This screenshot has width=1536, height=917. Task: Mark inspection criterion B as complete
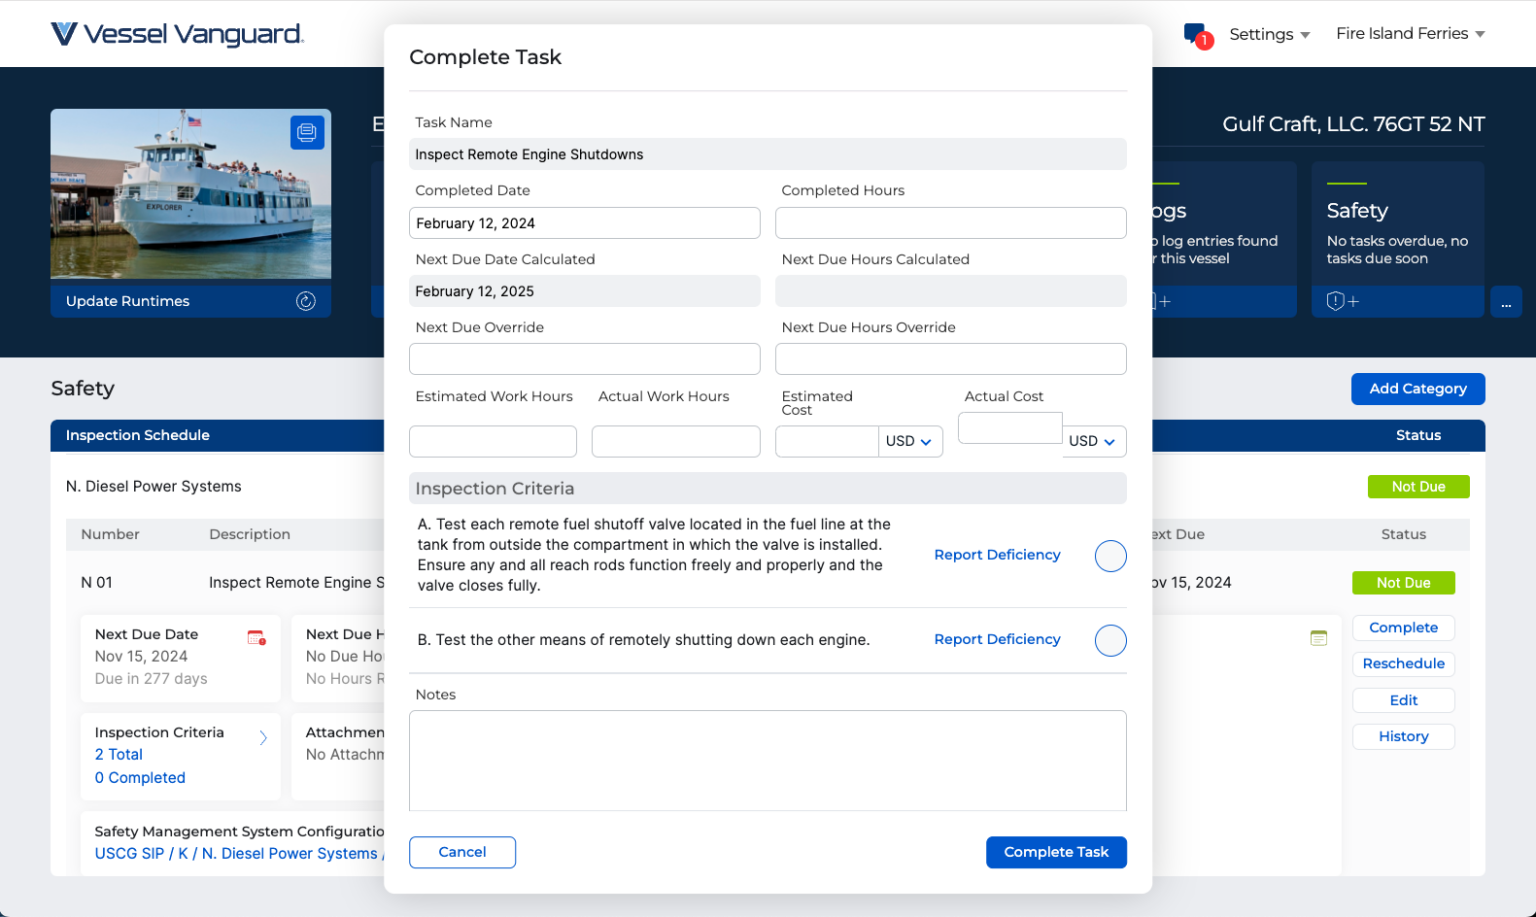(x=1110, y=640)
